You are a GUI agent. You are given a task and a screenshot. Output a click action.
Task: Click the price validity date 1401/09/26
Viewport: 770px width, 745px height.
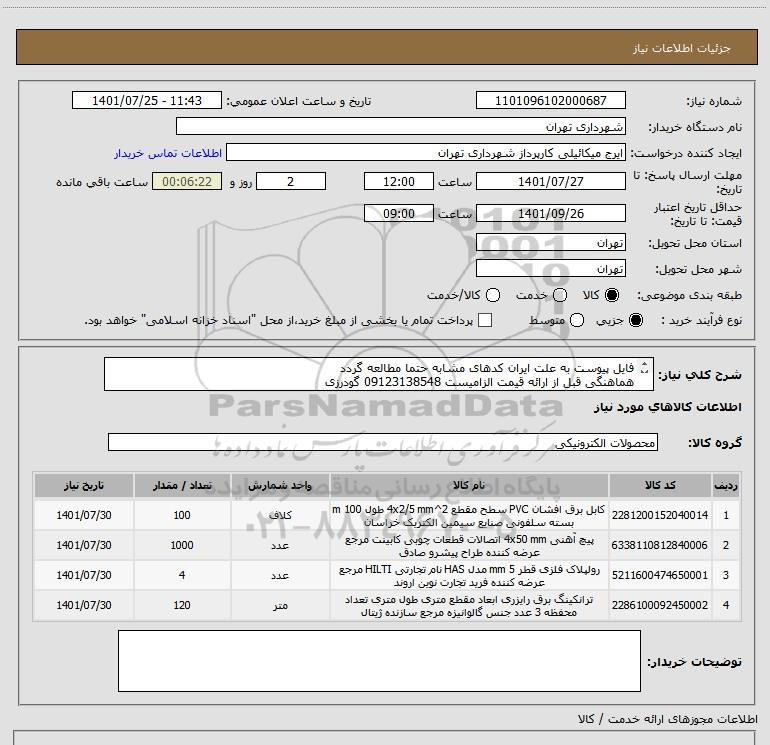click(x=550, y=213)
